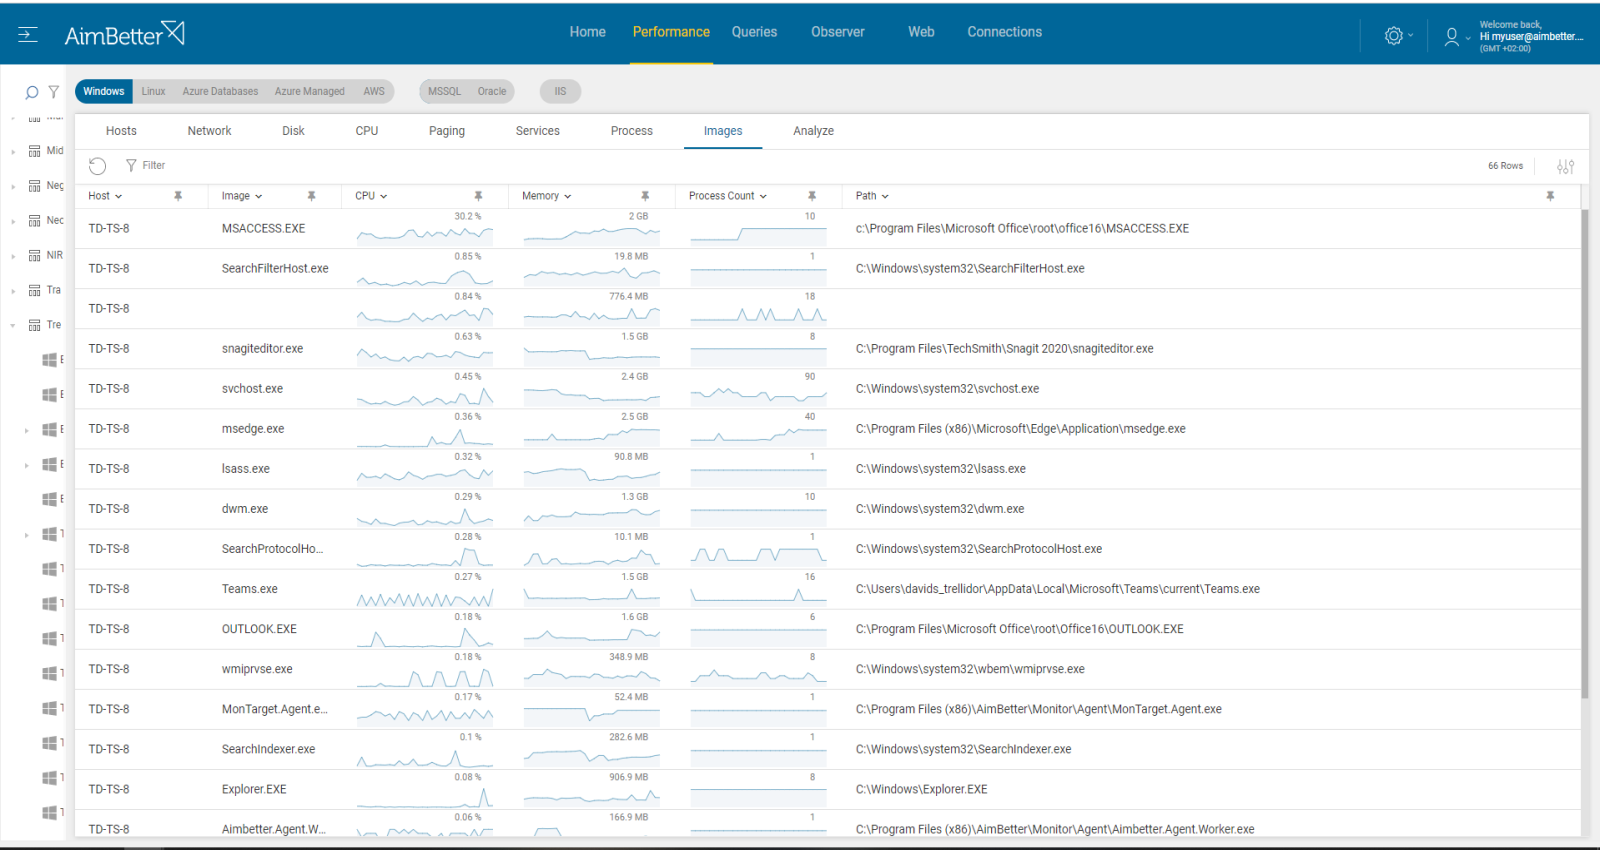Switch to the Process tab
1600x850 pixels.
(632, 131)
